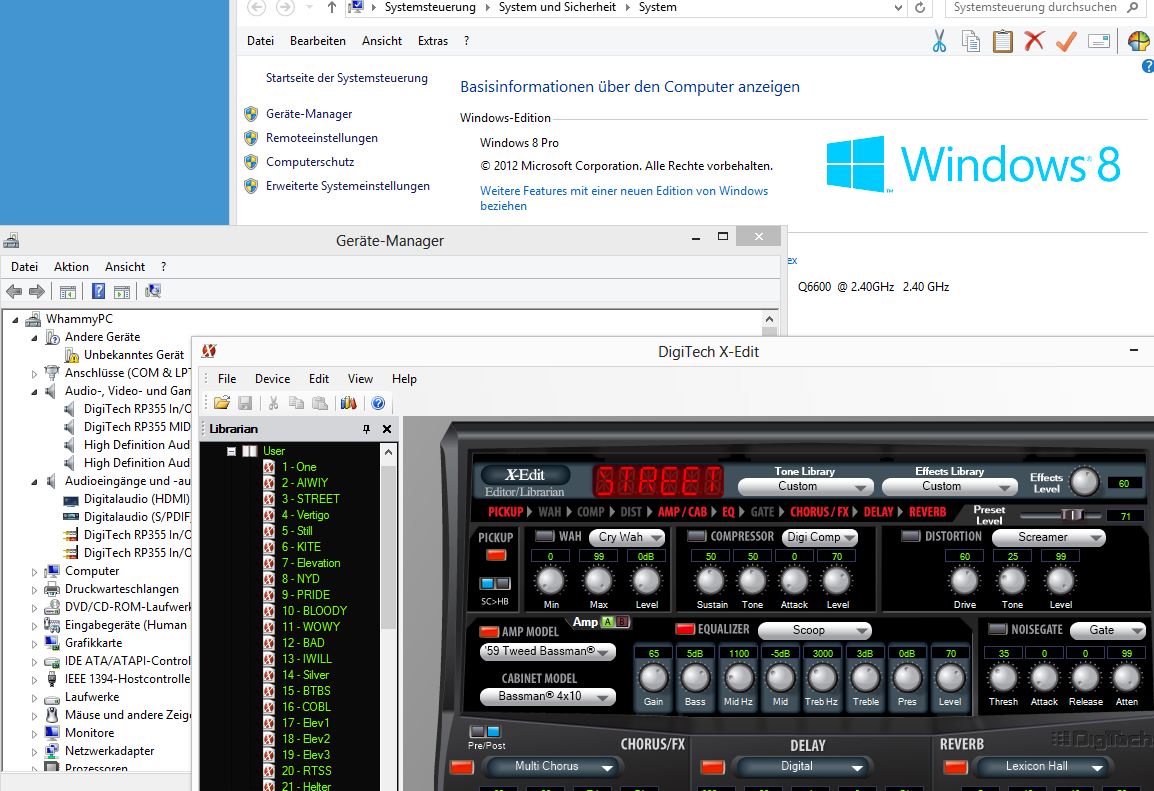
Task: Click the Computerschutz link
Action: click(x=310, y=162)
